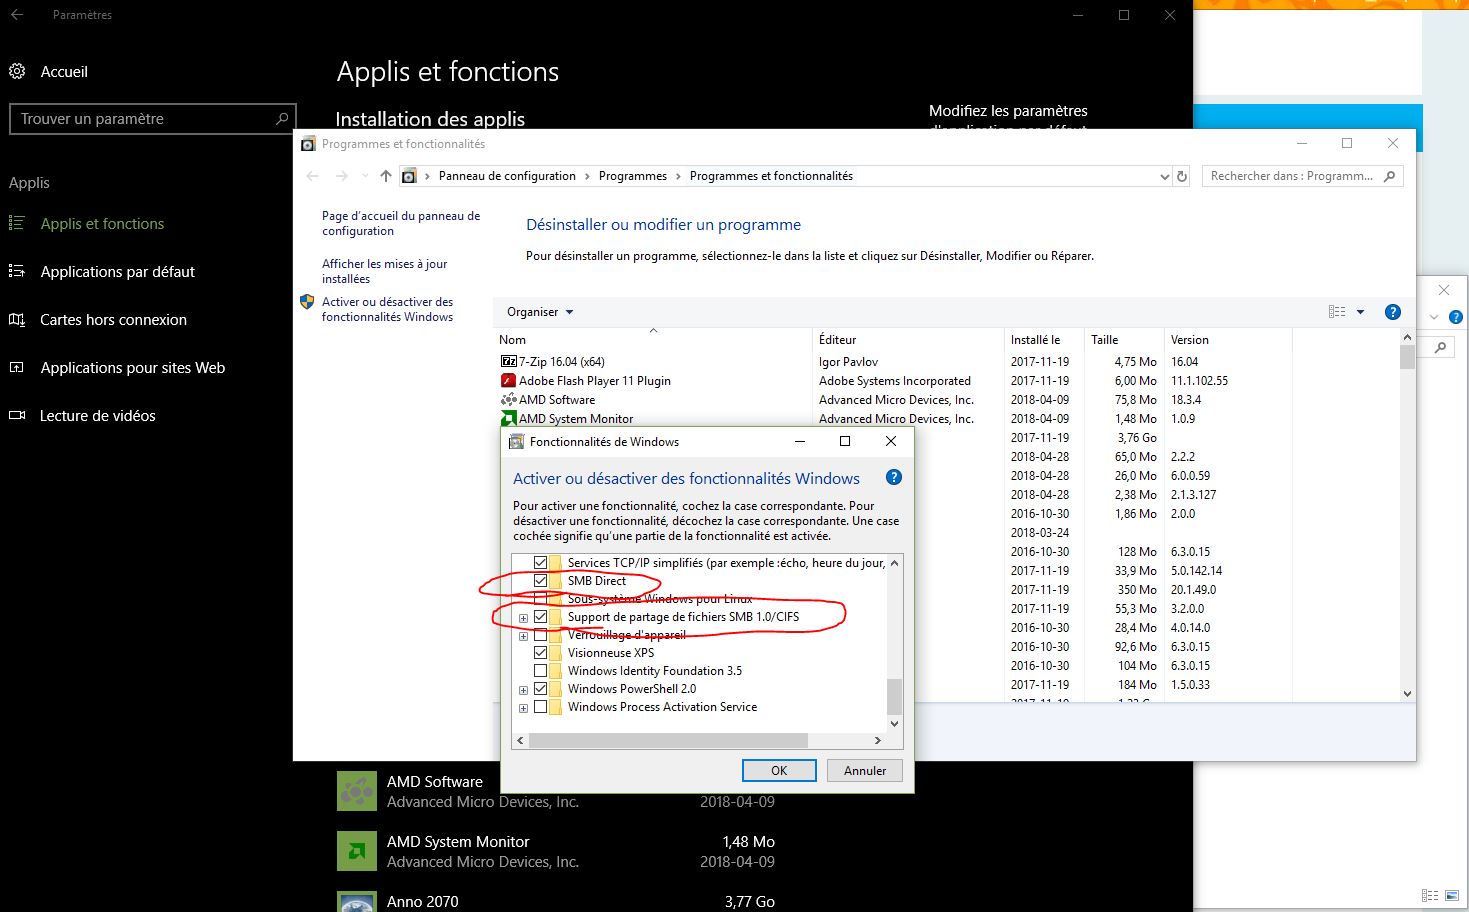Open Afficher les mises à jour installées
Screen dimensions: 1469x912
(385, 271)
